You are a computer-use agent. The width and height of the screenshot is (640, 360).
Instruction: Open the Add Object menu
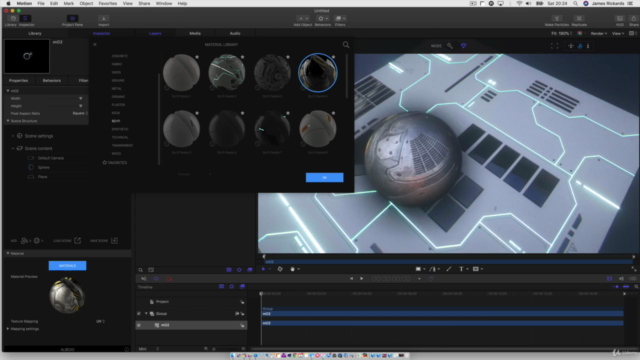click(x=303, y=19)
